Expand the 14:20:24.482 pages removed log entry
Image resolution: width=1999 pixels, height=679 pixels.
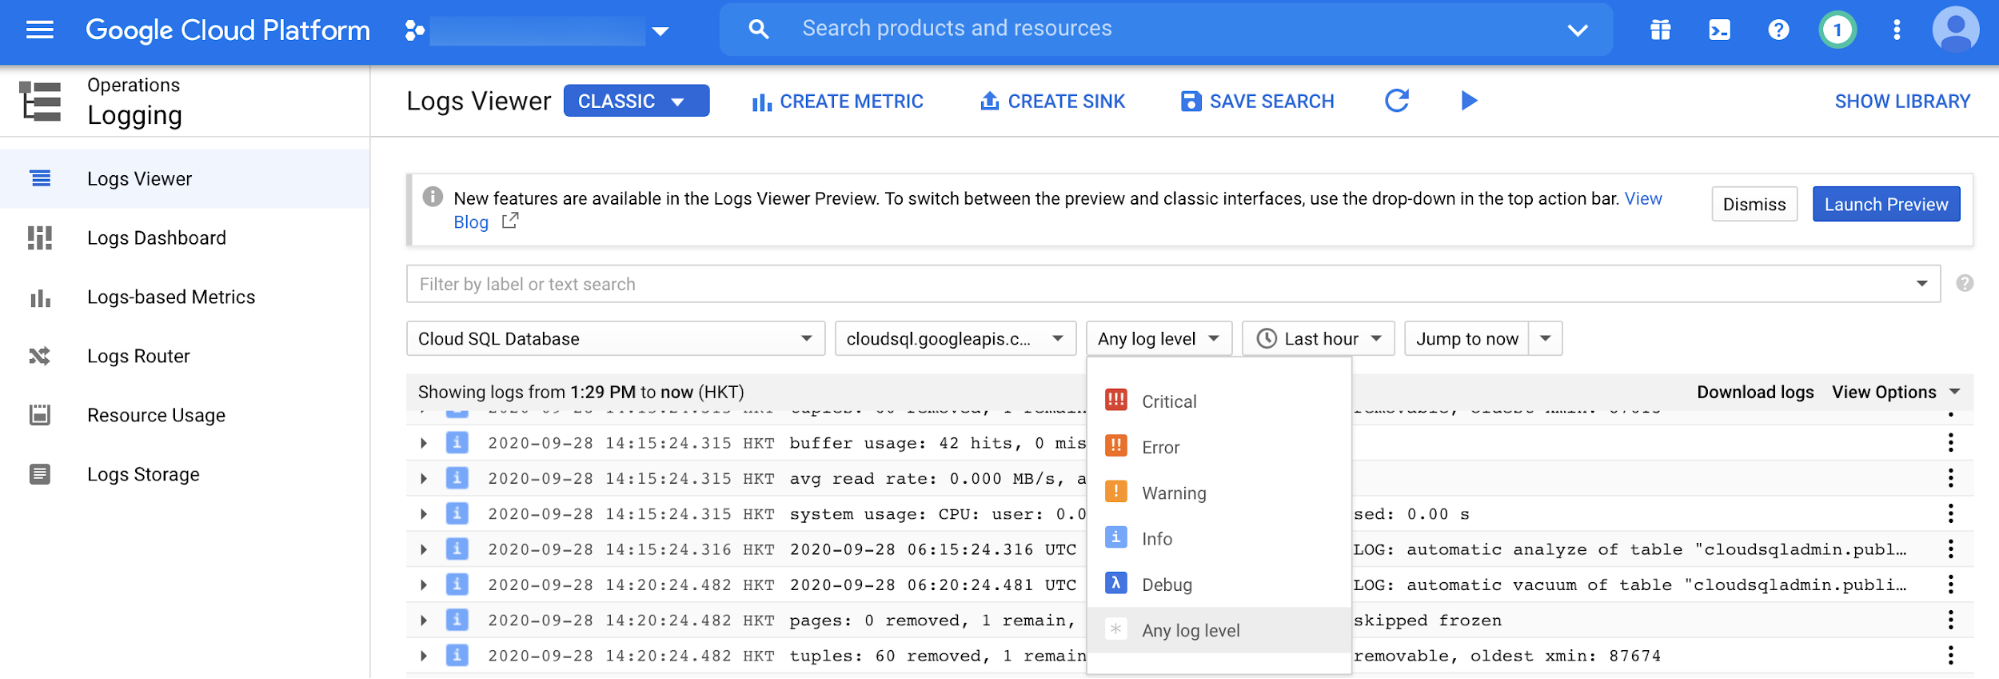424,621
